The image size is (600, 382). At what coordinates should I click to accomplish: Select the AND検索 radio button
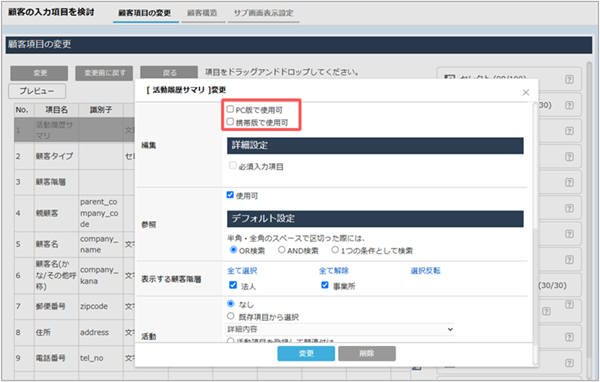282,250
